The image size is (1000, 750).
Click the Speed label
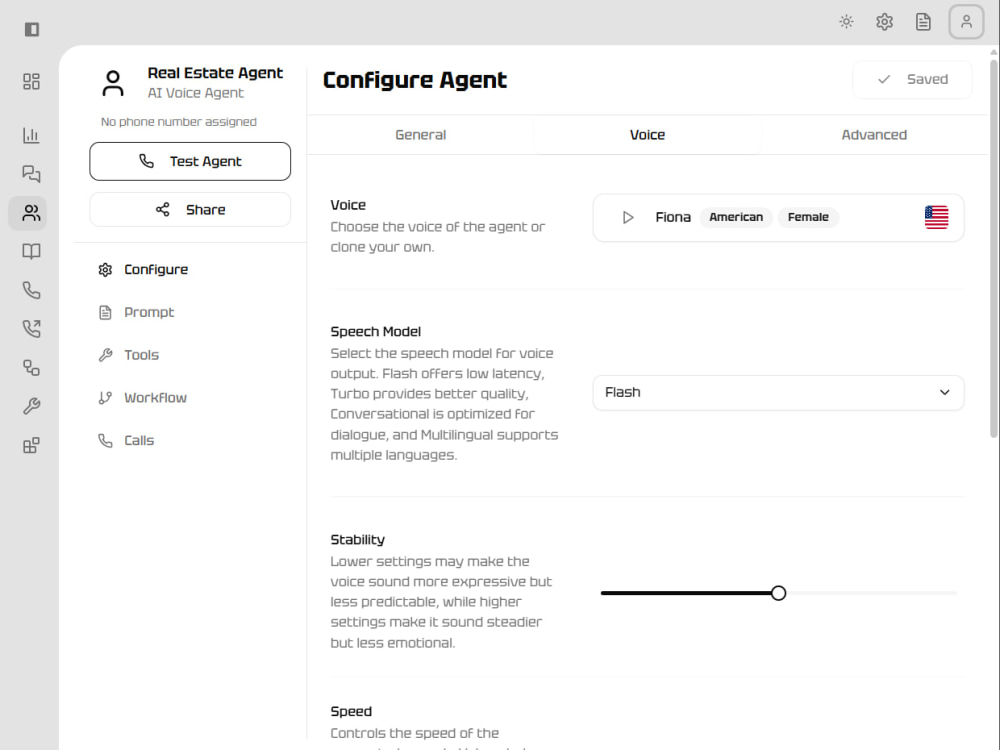click(x=351, y=712)
